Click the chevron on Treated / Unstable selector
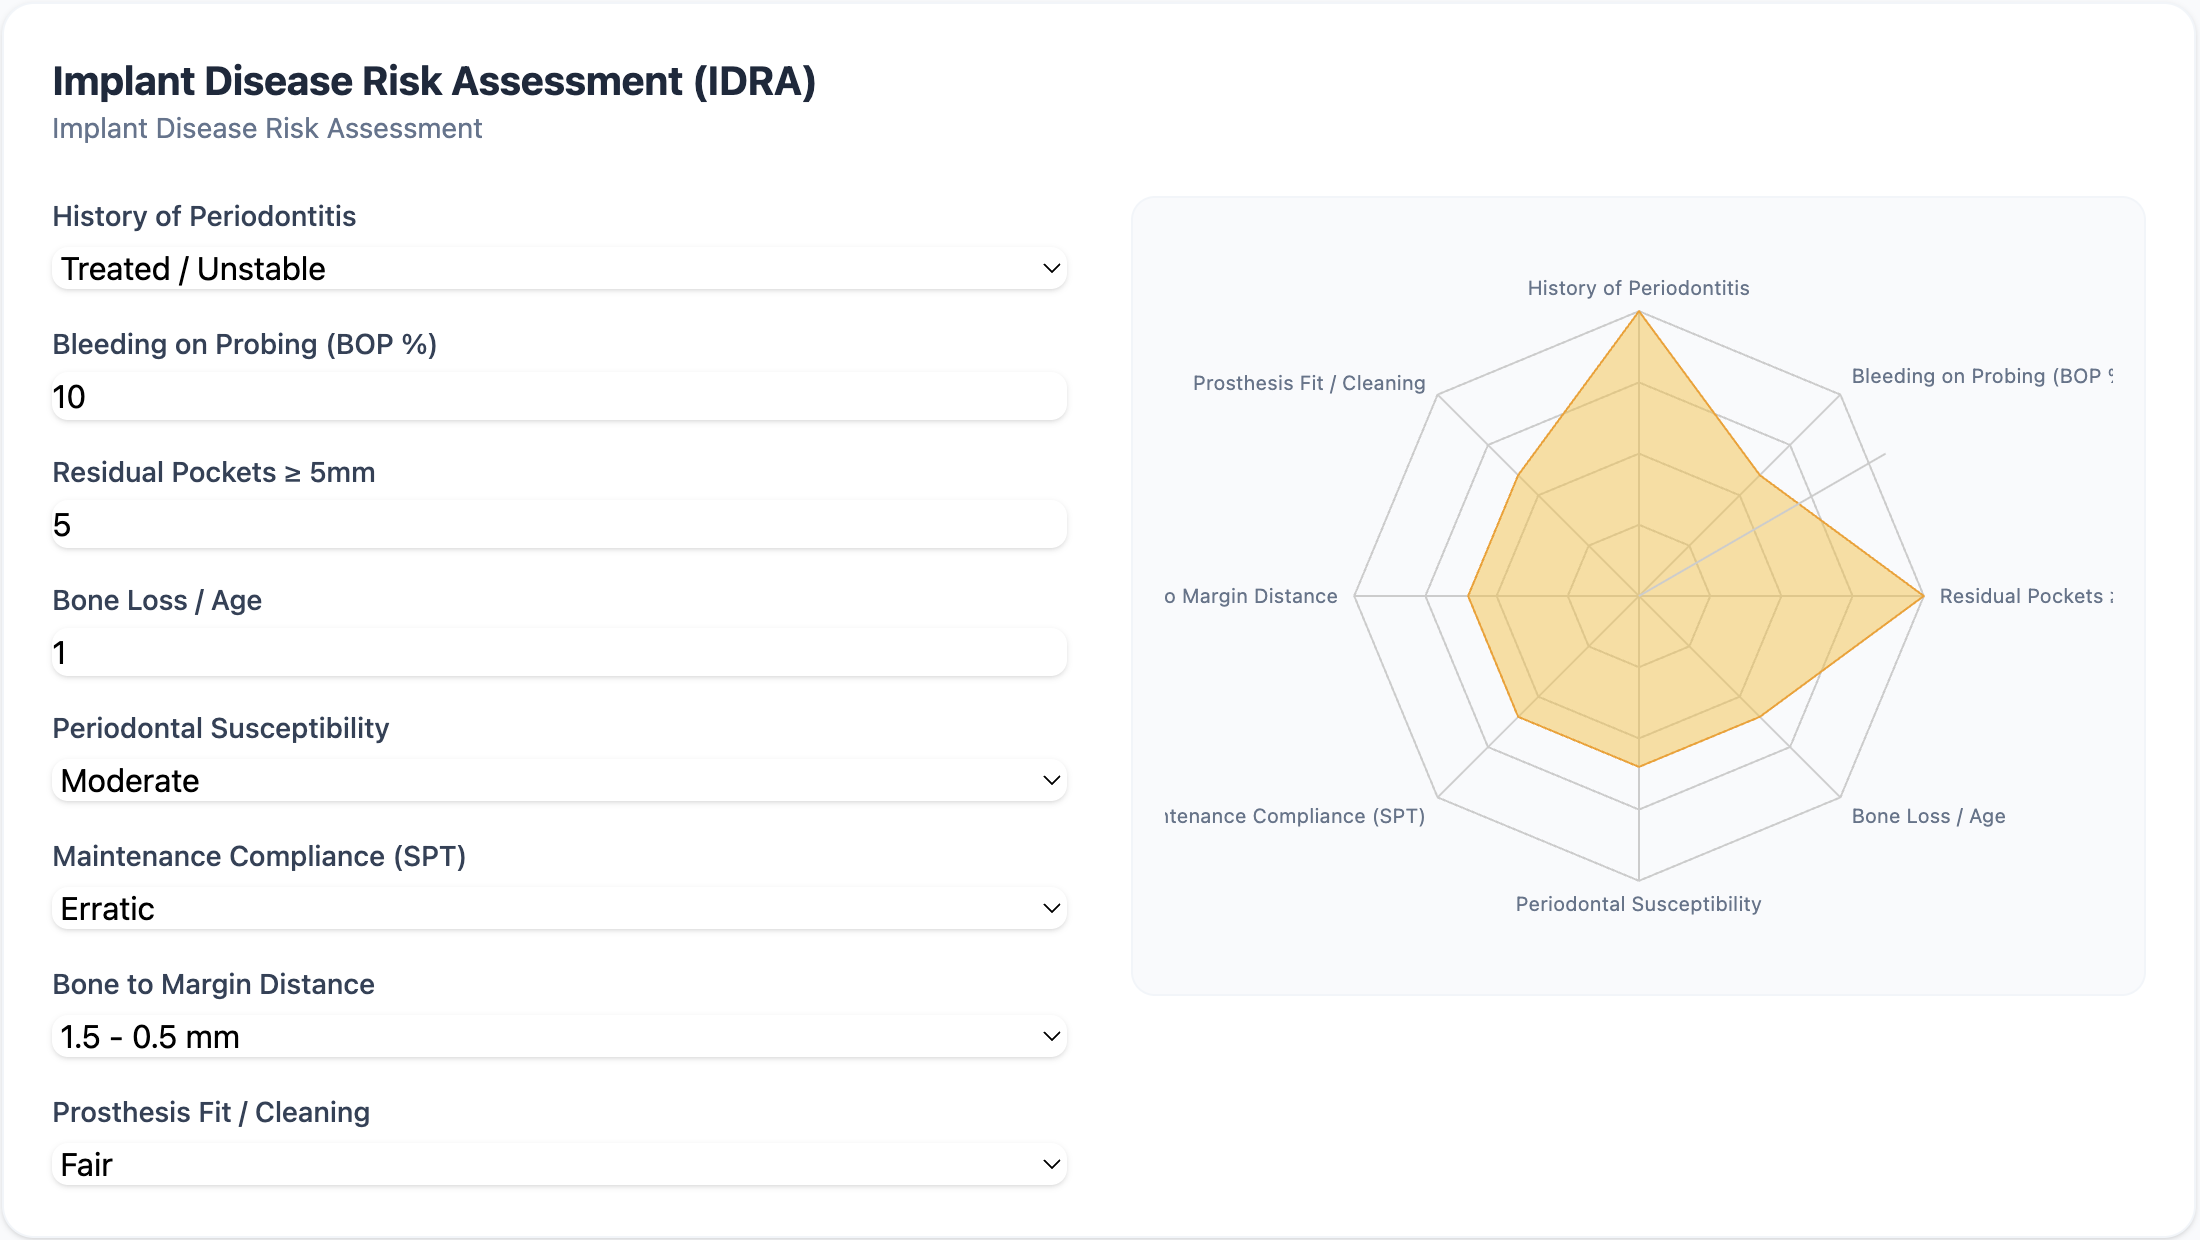This screenshot has height=1240, width=2200. point(1051,268)
